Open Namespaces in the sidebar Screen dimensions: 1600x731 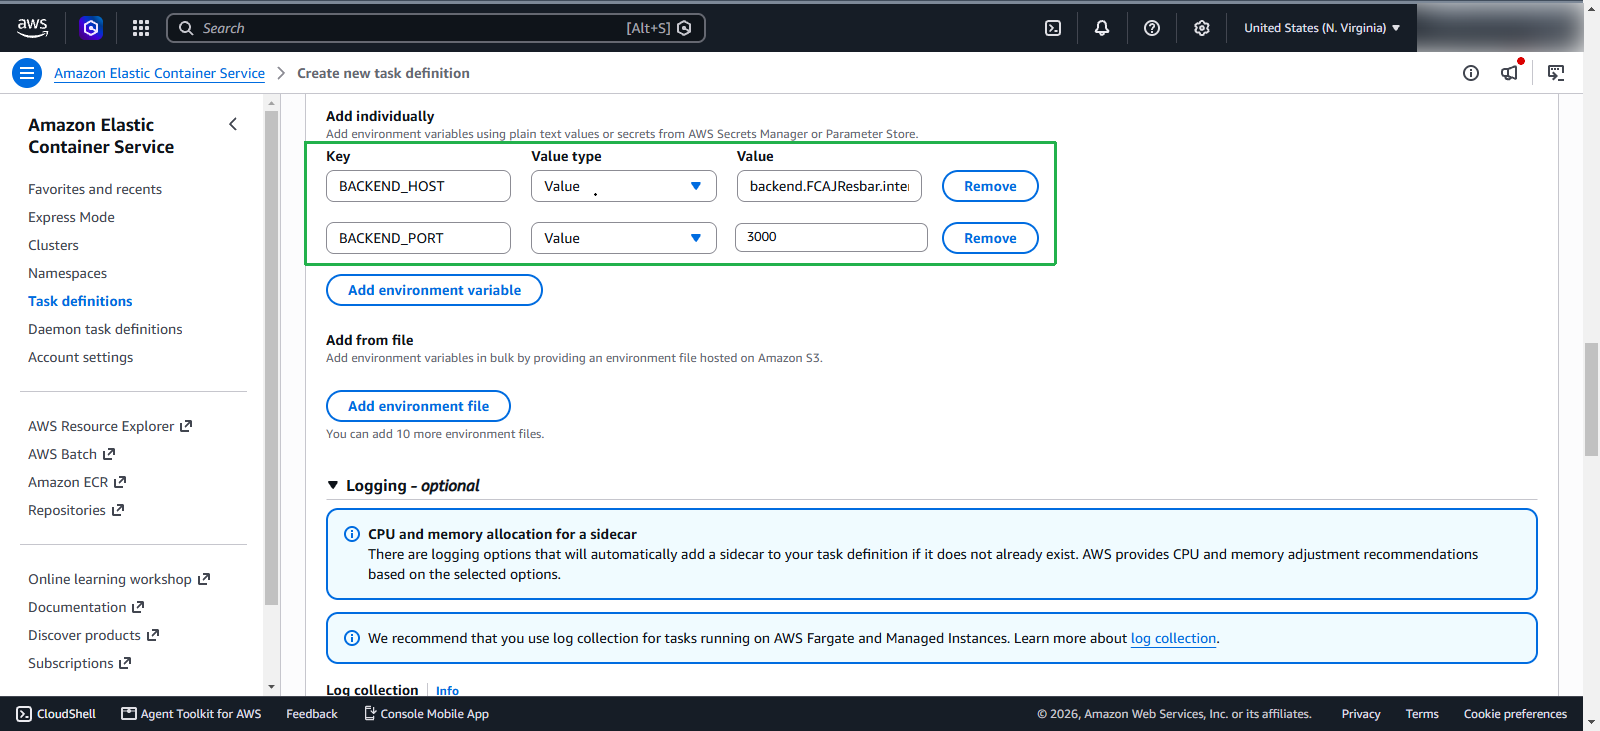click(x=67, y=273)
